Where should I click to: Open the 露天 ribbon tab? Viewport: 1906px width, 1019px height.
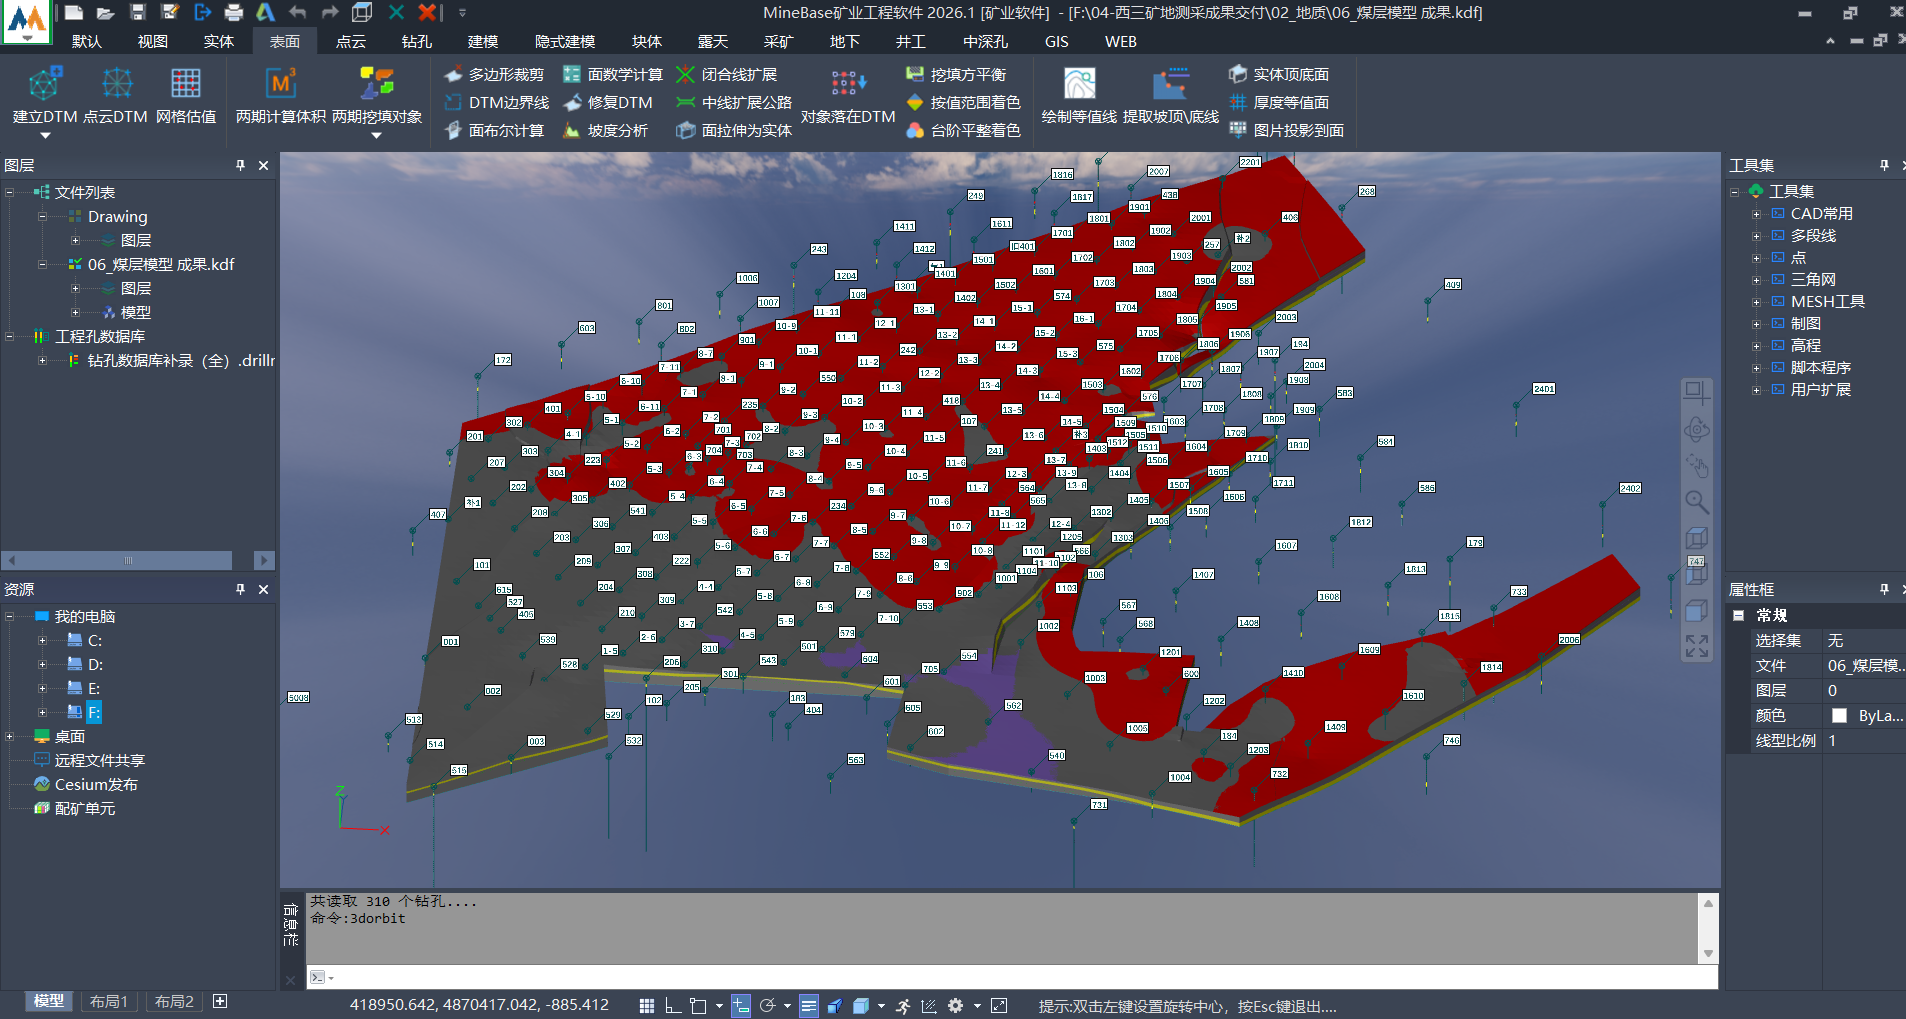712,41
